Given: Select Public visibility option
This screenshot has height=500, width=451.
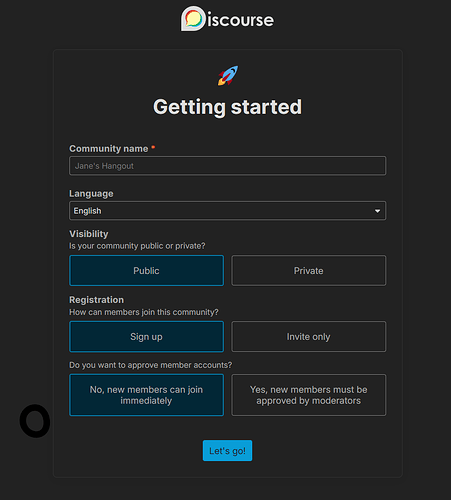Looking at the screenshot, I should (x=146, y=270).
